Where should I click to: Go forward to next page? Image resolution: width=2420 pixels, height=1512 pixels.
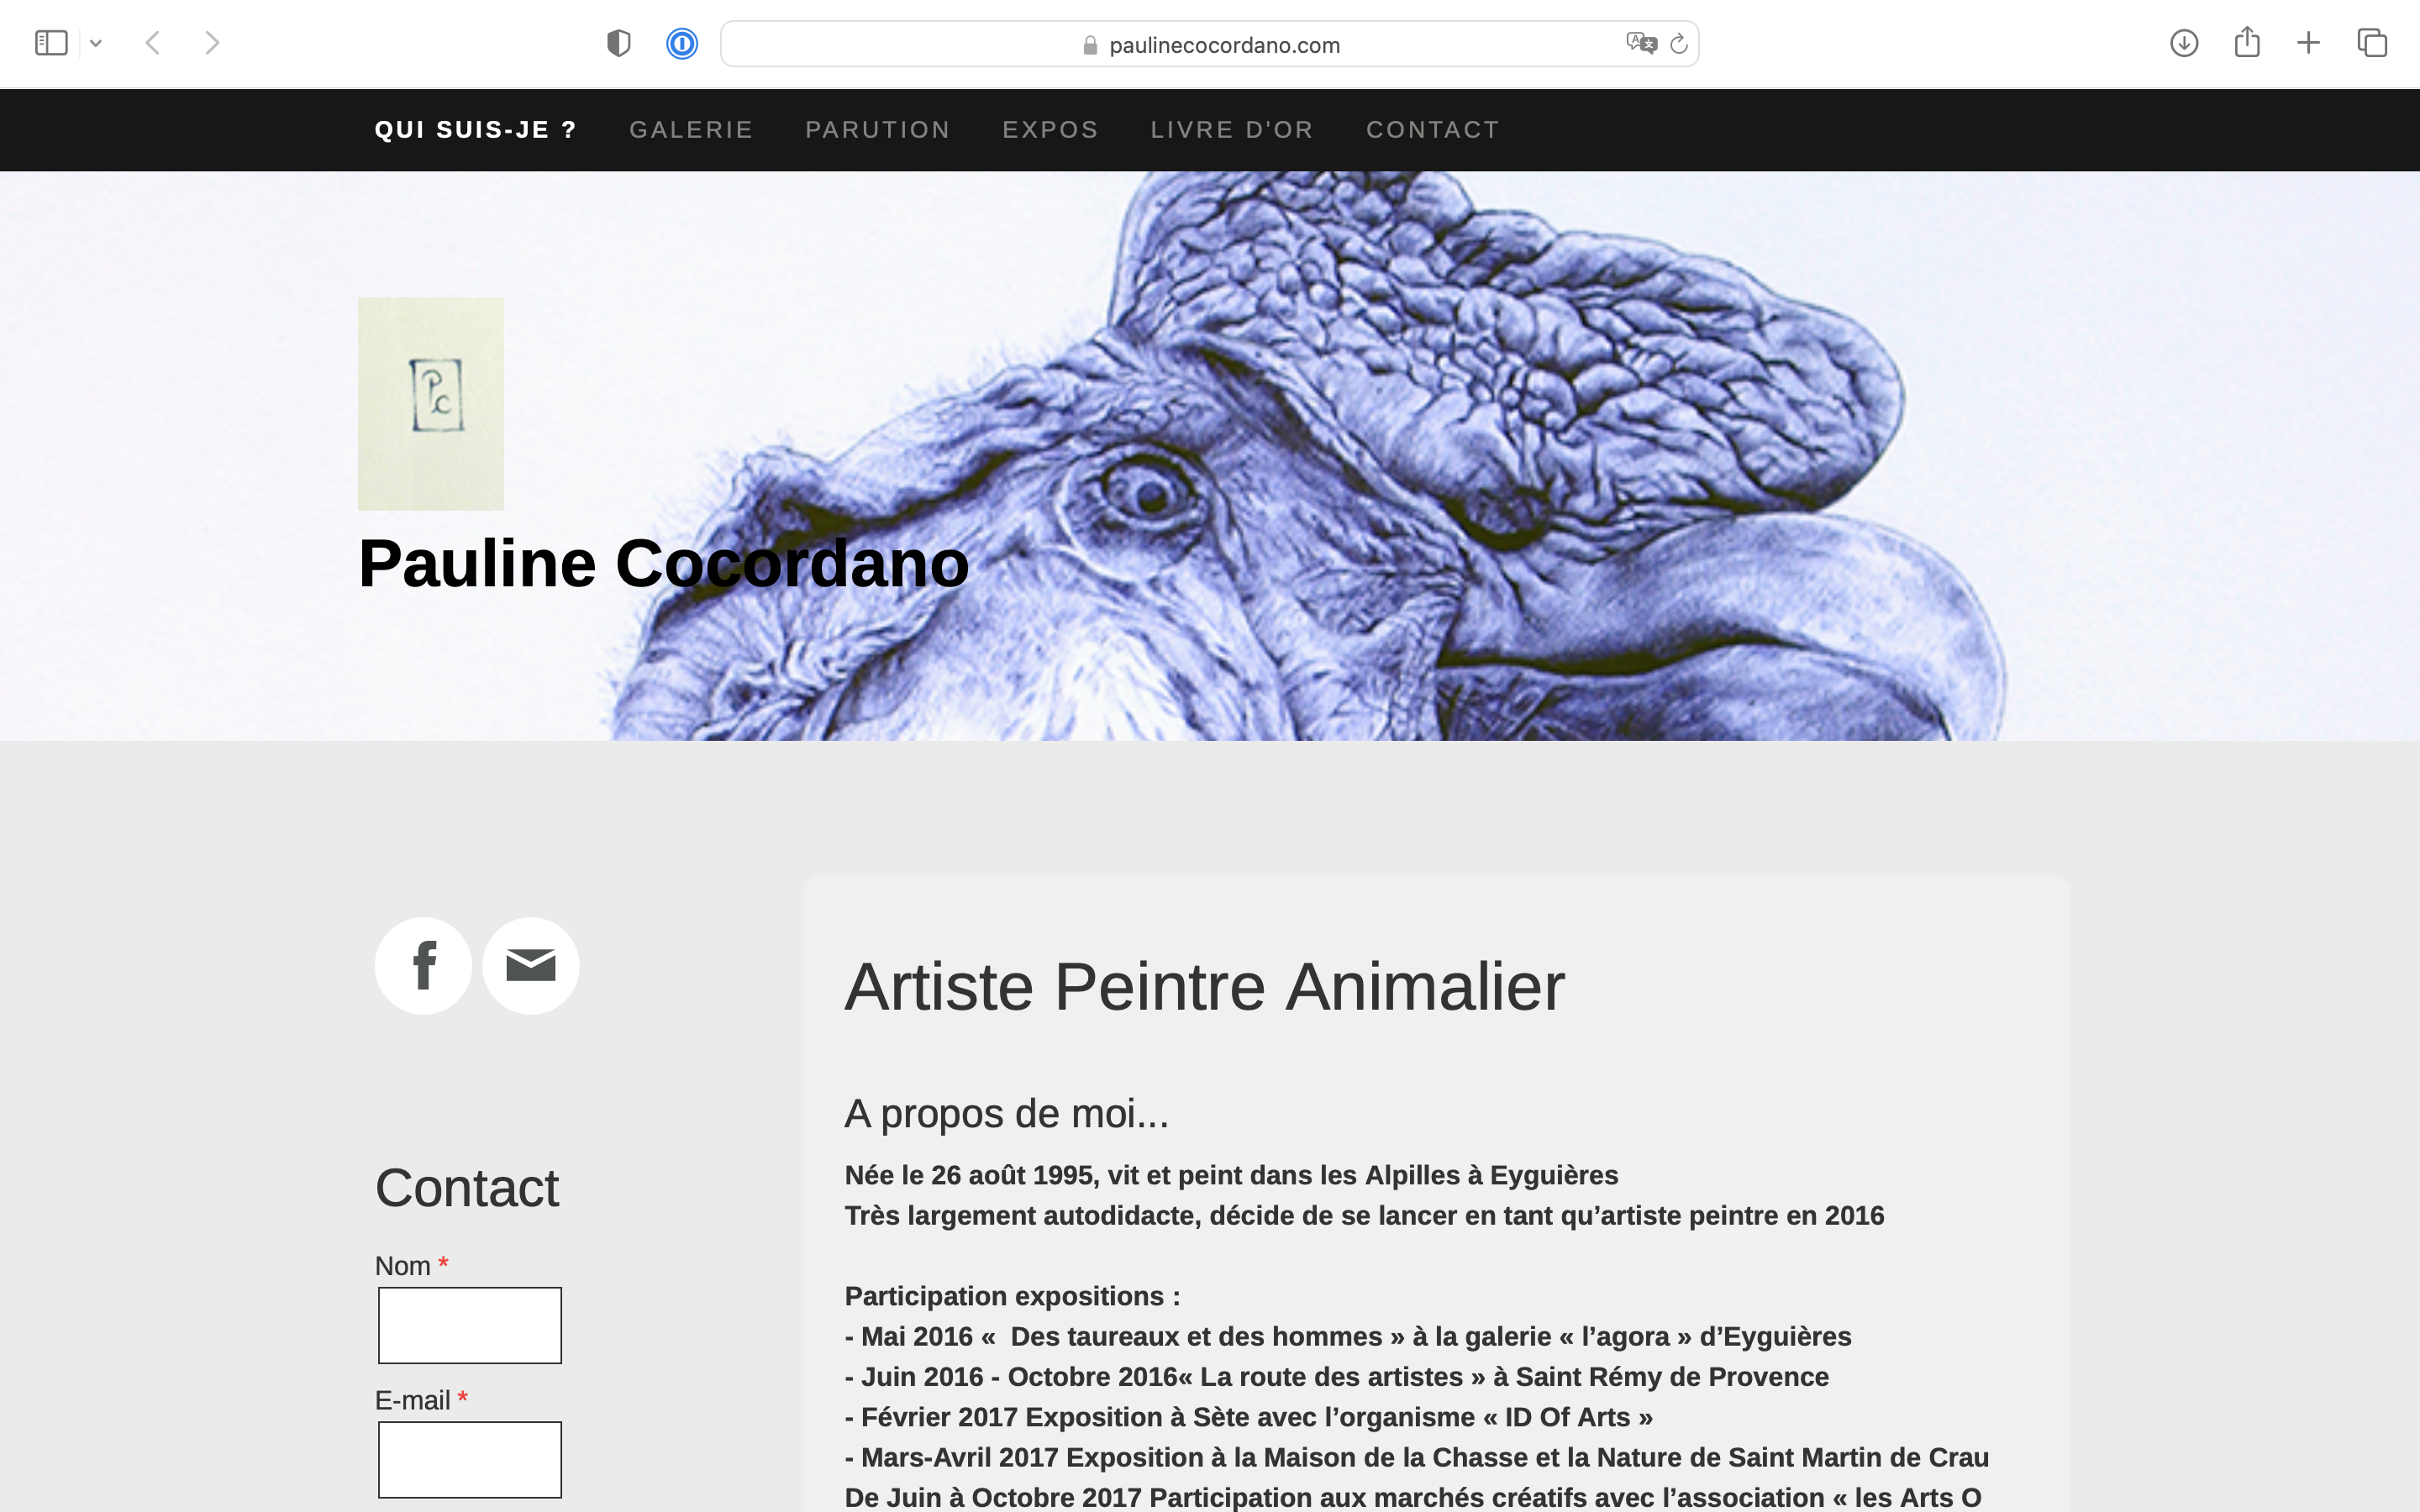tap(212, 43)
